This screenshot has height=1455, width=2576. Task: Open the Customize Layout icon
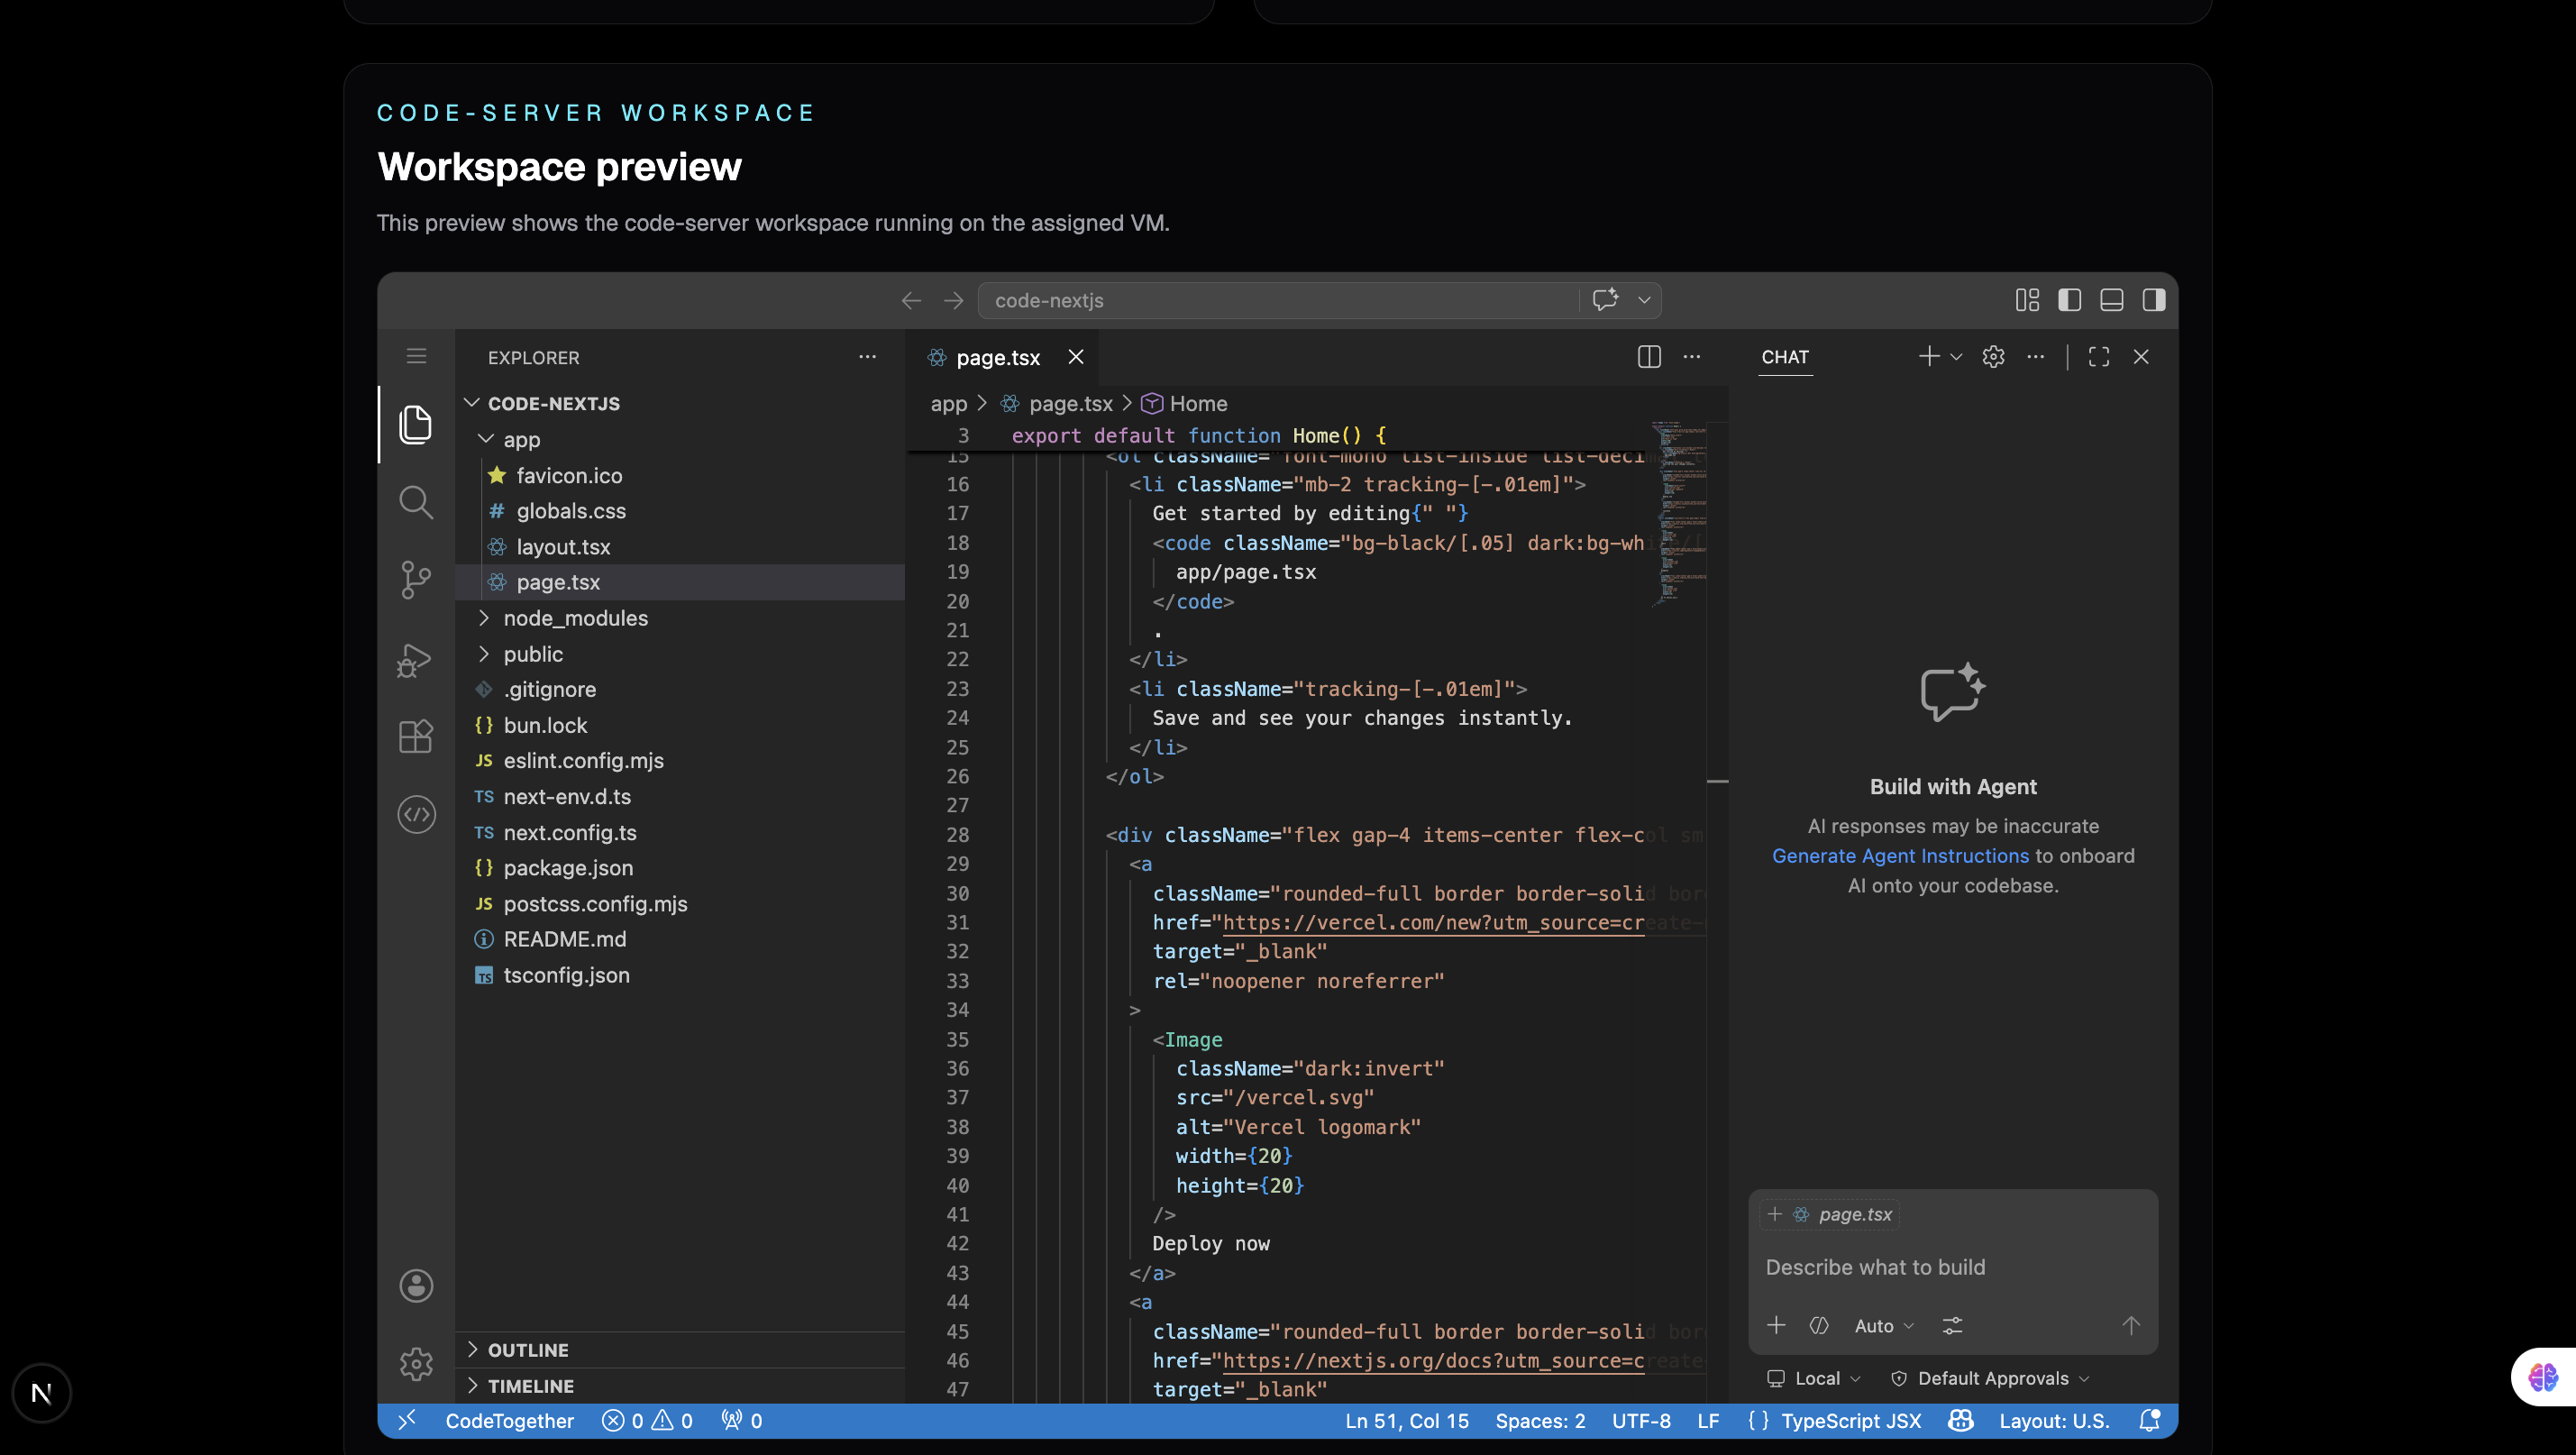(x=2027, y=300)
